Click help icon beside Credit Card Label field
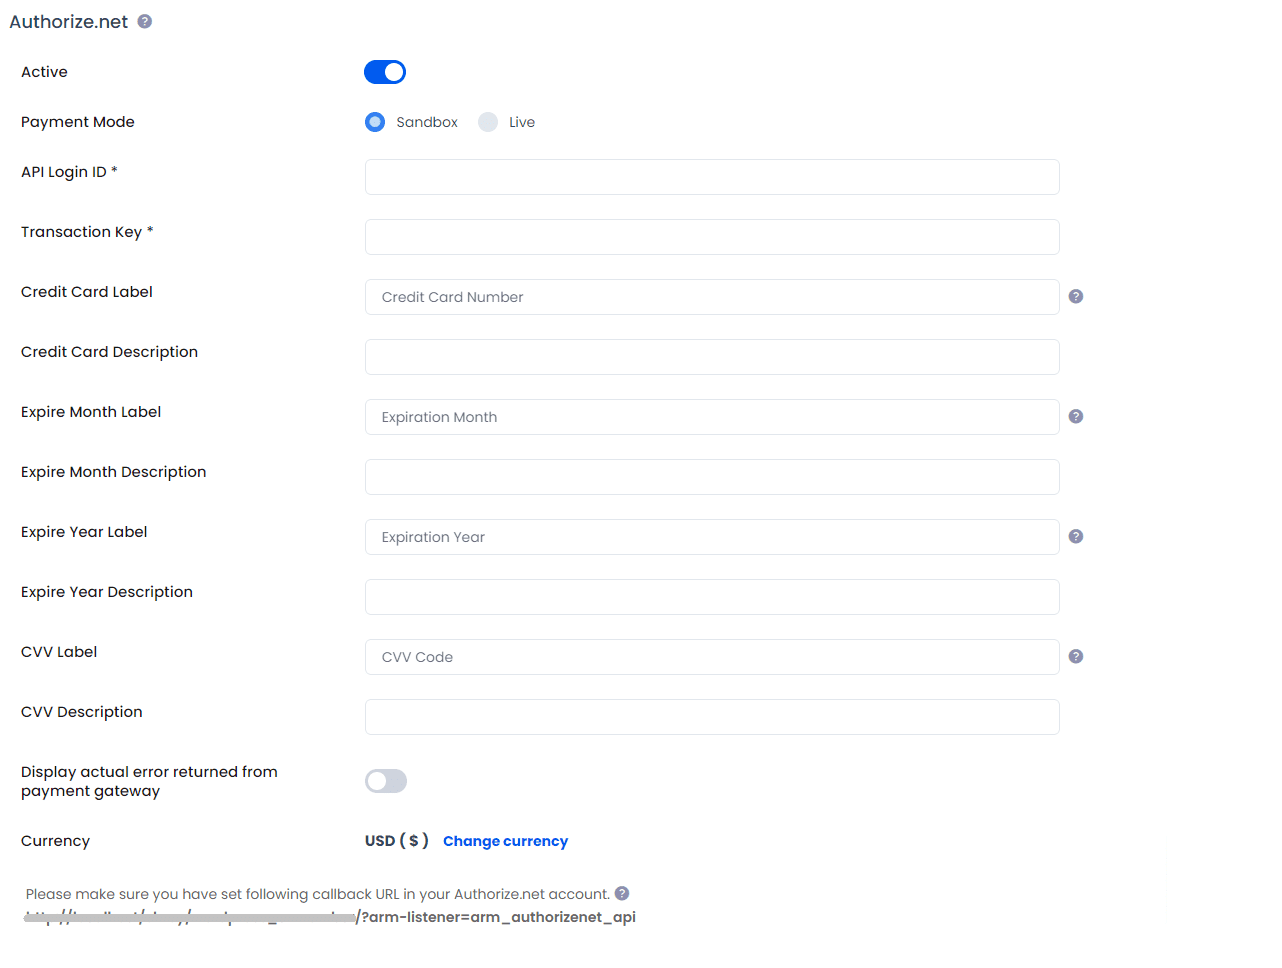Viewport: 1282px width, 968px height. click(1076, 296)
